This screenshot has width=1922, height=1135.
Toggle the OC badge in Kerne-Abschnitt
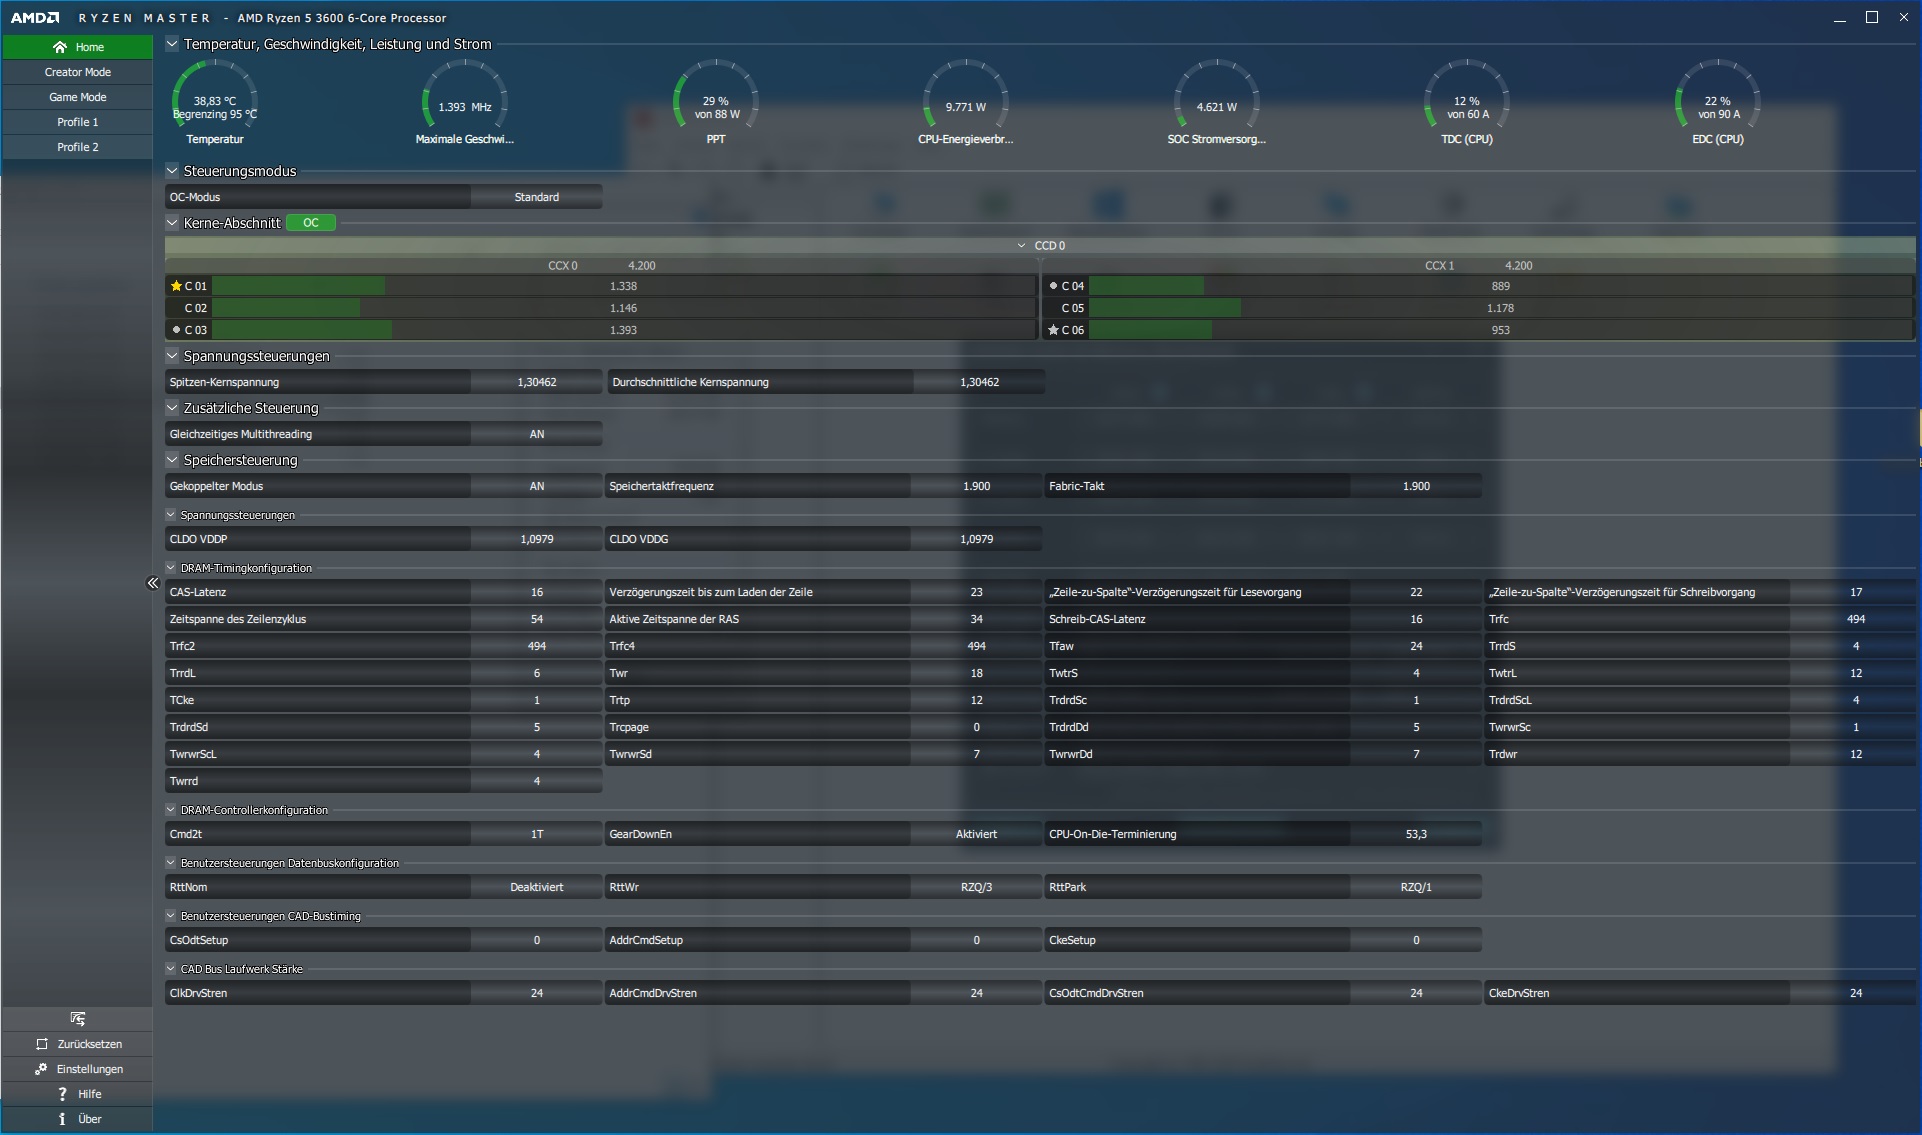pos(311,223)
